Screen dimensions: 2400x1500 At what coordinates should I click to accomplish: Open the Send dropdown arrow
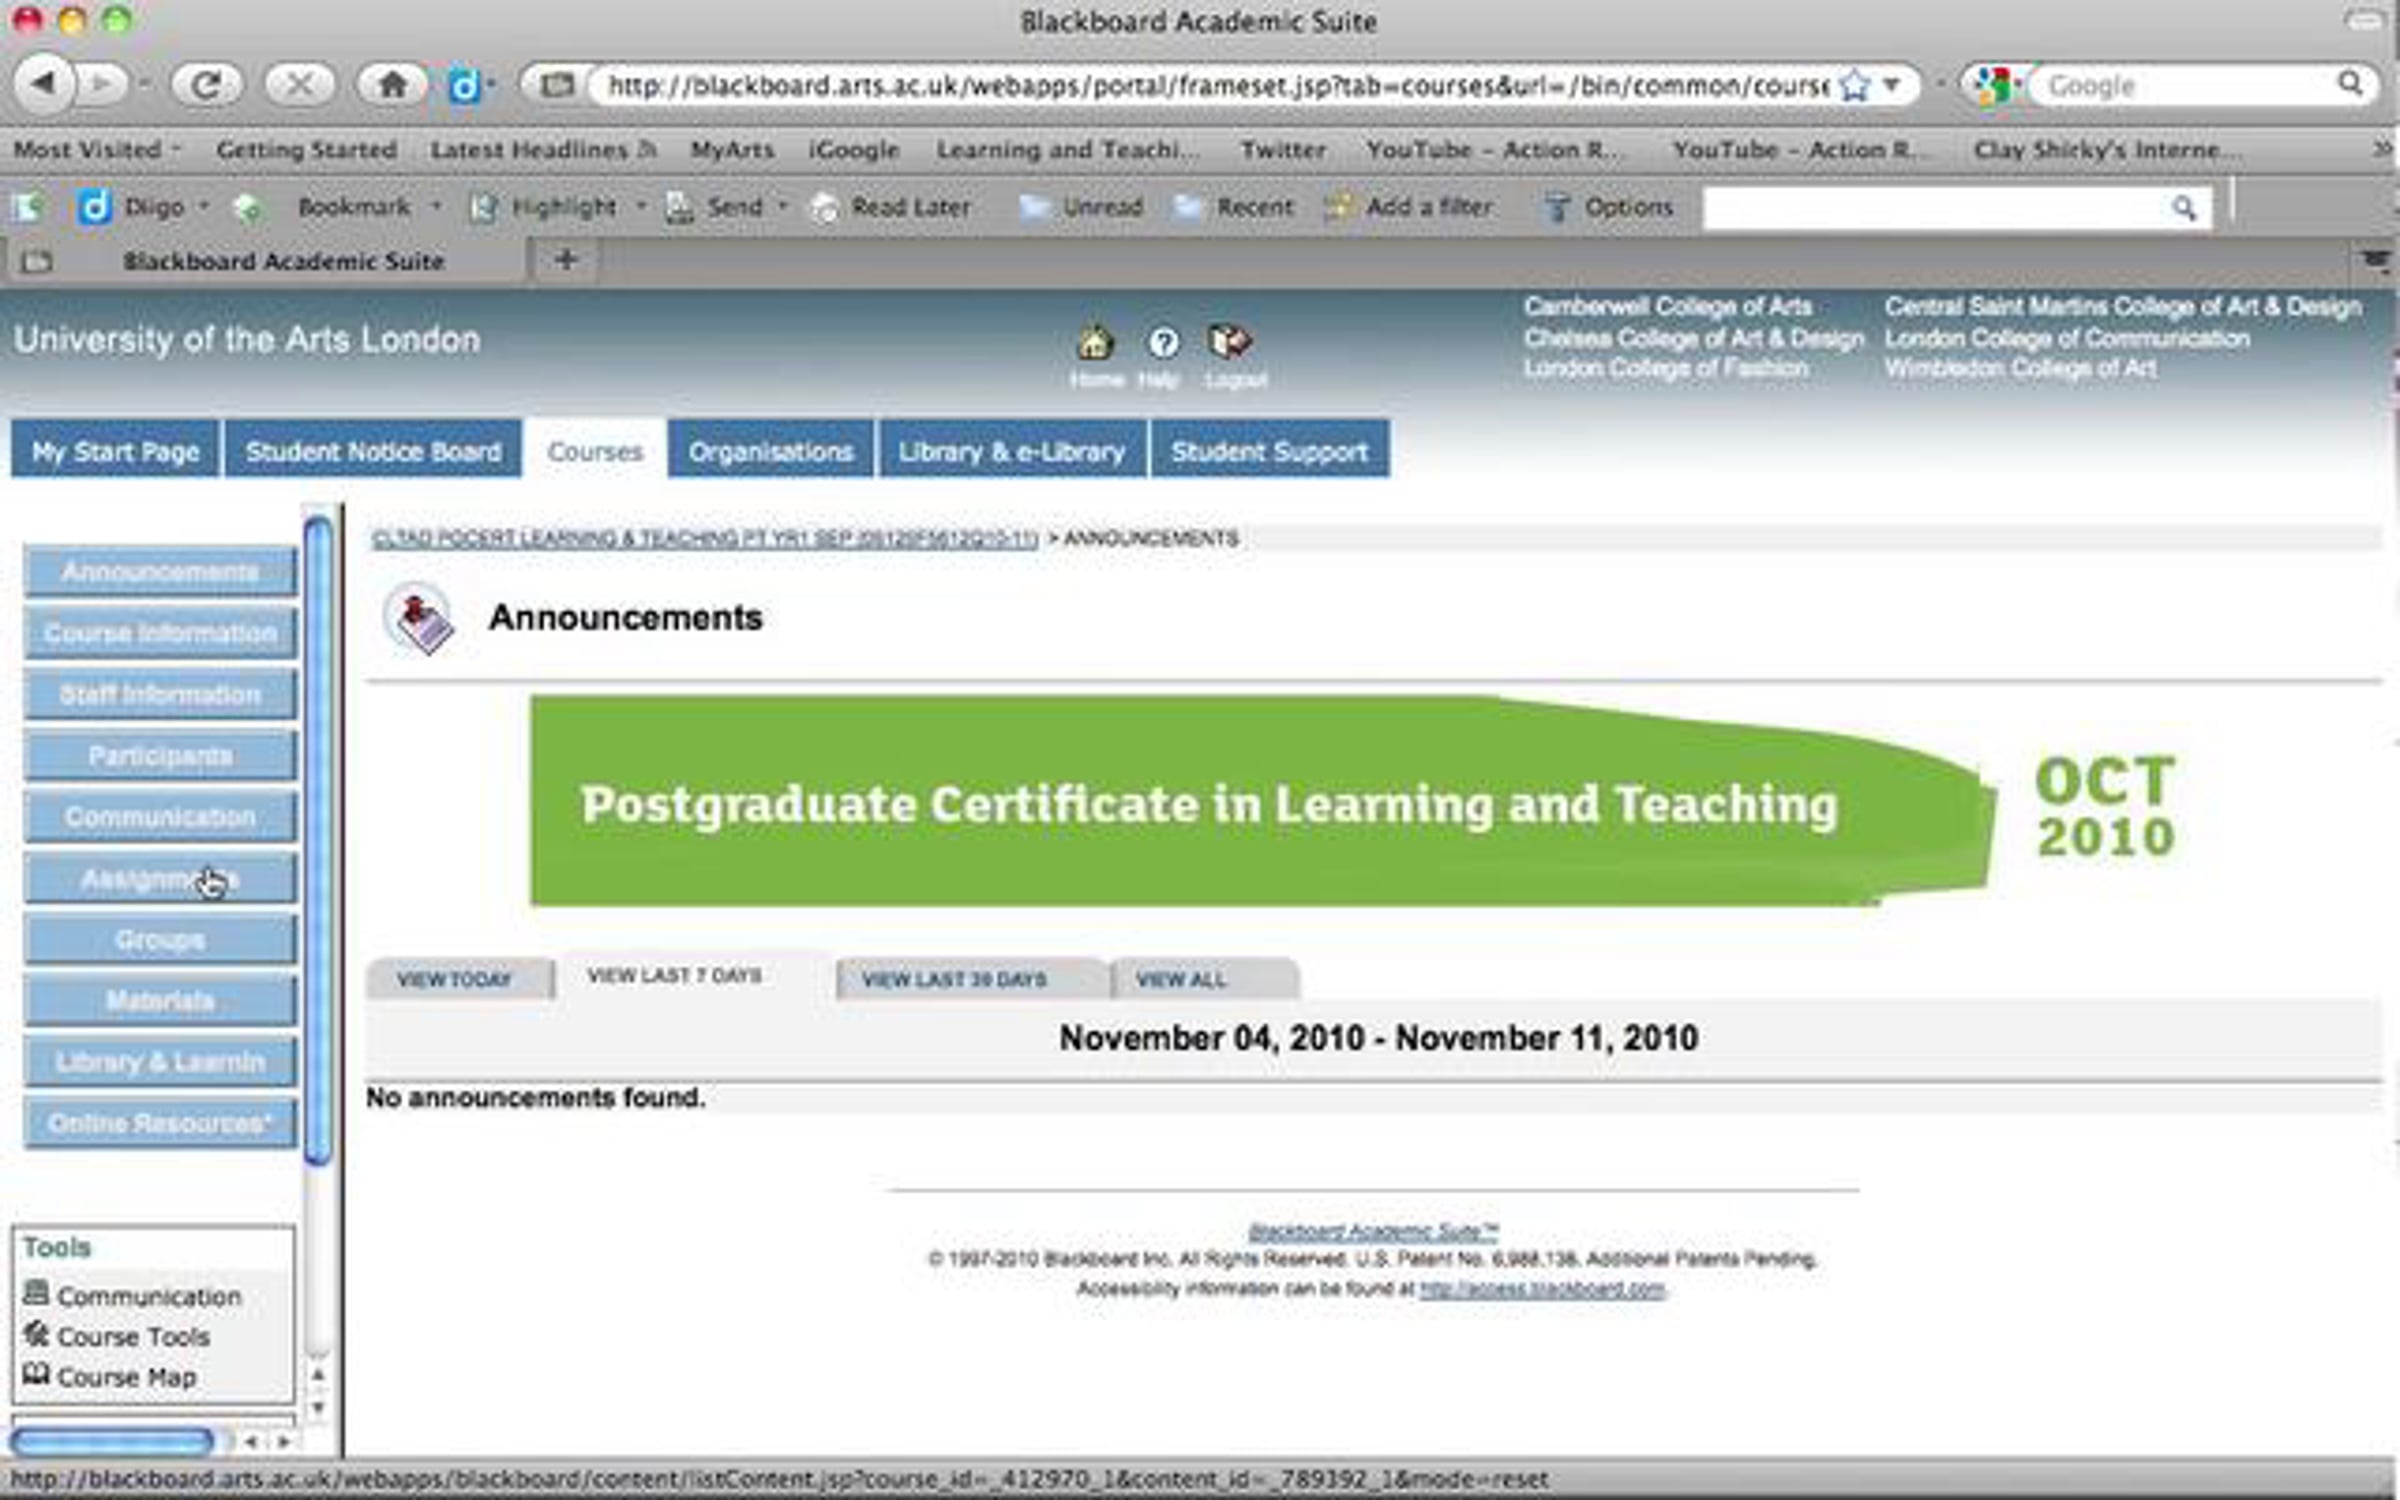coord(783,207)
